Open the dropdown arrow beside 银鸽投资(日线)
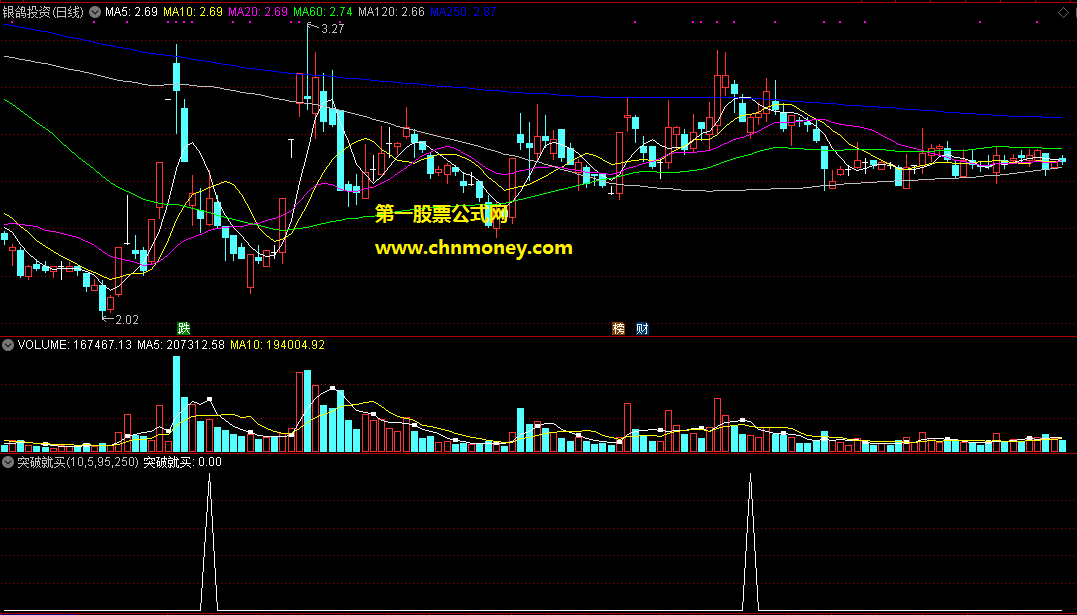1077x615 pixels. pyautogui.click(x=95, y=12)
